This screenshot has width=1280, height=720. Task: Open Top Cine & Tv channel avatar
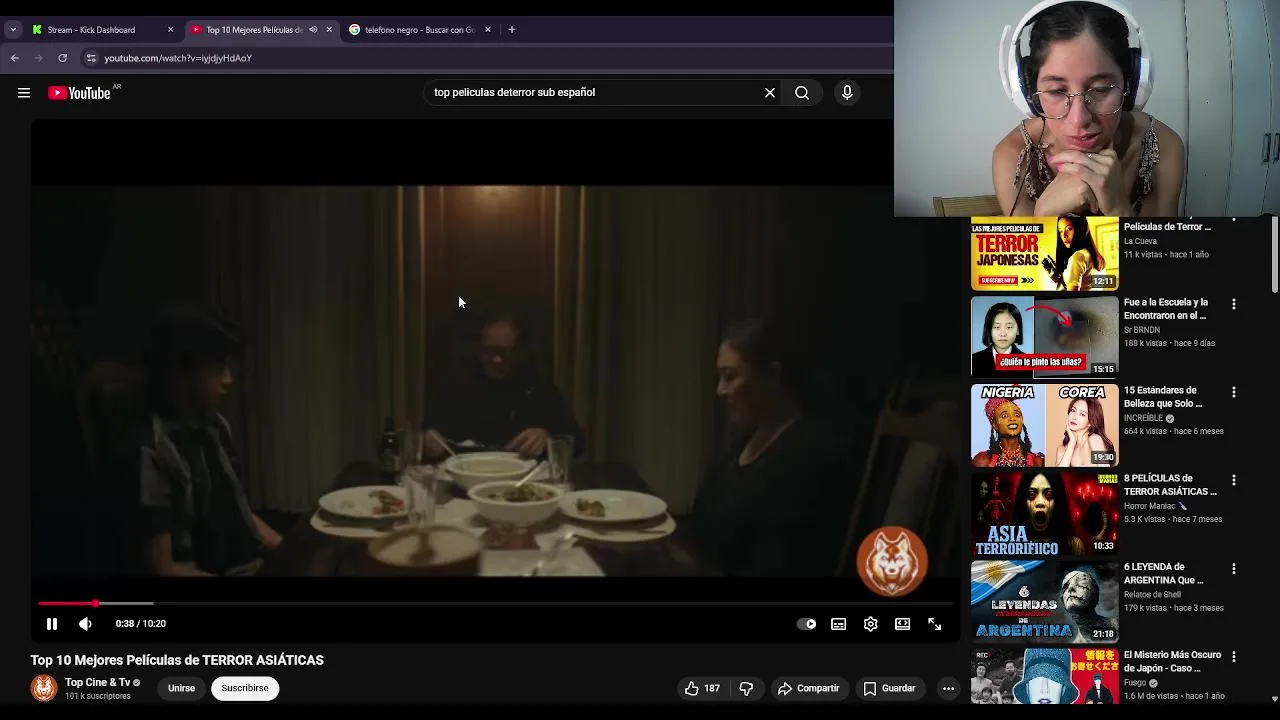click(x=44, y=688)
